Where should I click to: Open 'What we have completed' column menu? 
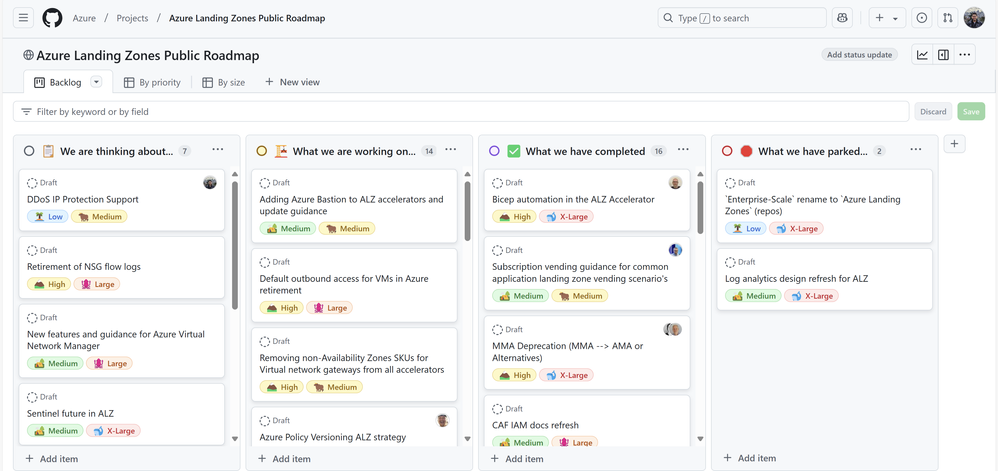tap(683, 150)
